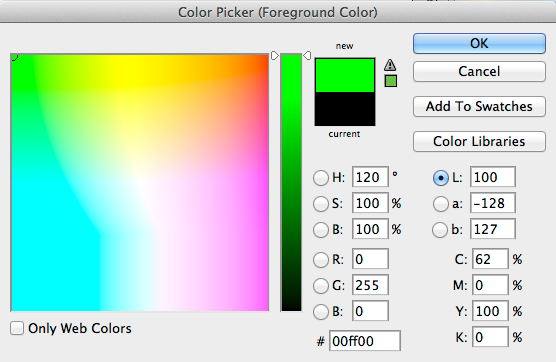The image size is (556, 362).
Task: Click the C cyan field showing 62
Action: pyautogui.click(x=490, y=259)
